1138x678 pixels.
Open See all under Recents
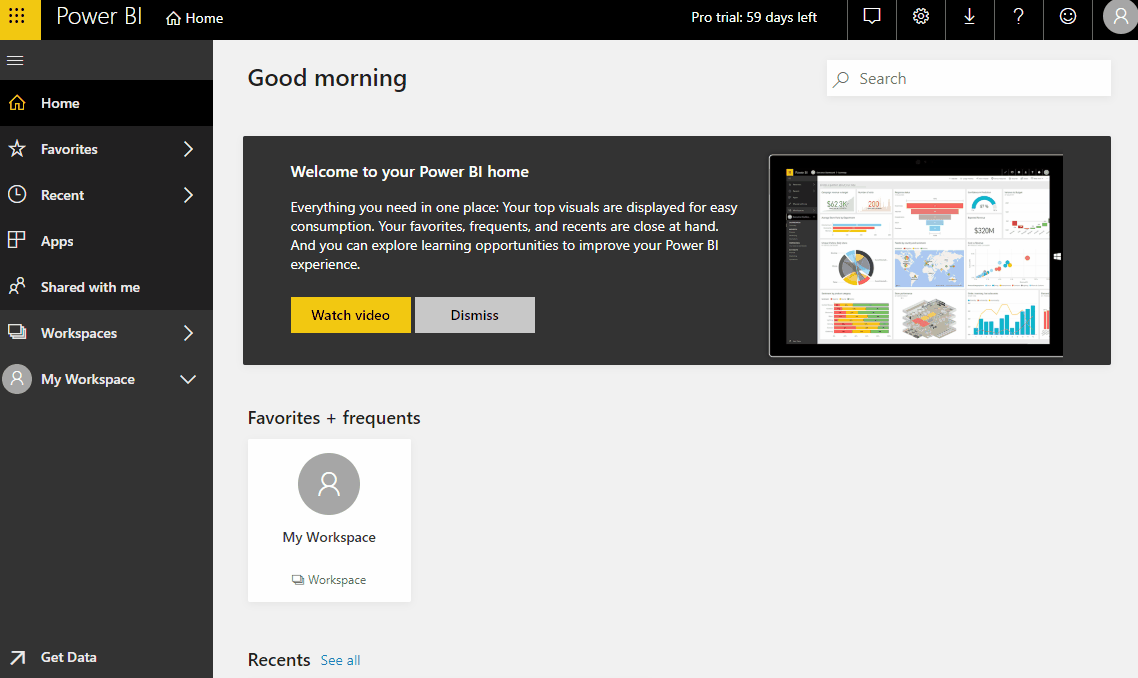pyautogui.click(x=340, y=660)
